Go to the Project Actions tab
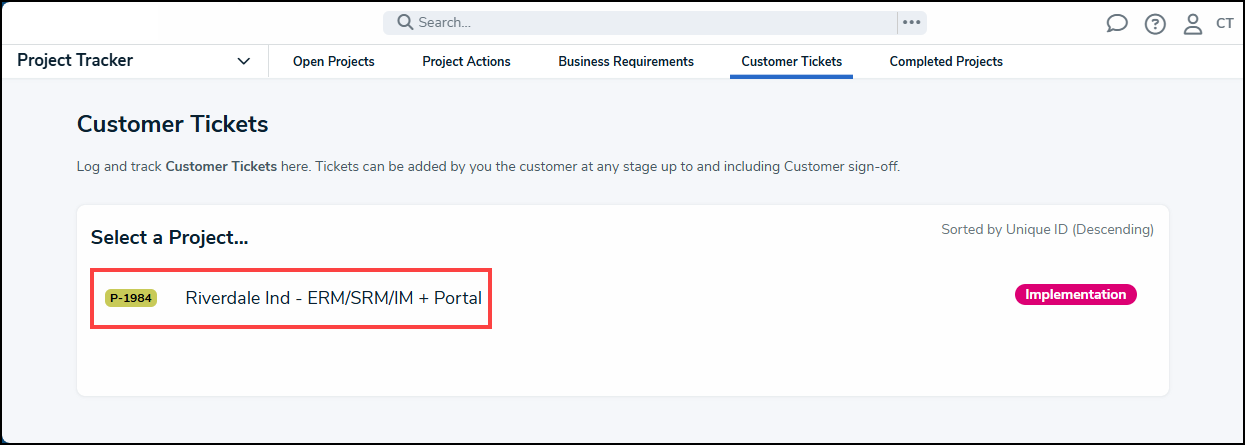 (466, 62)
